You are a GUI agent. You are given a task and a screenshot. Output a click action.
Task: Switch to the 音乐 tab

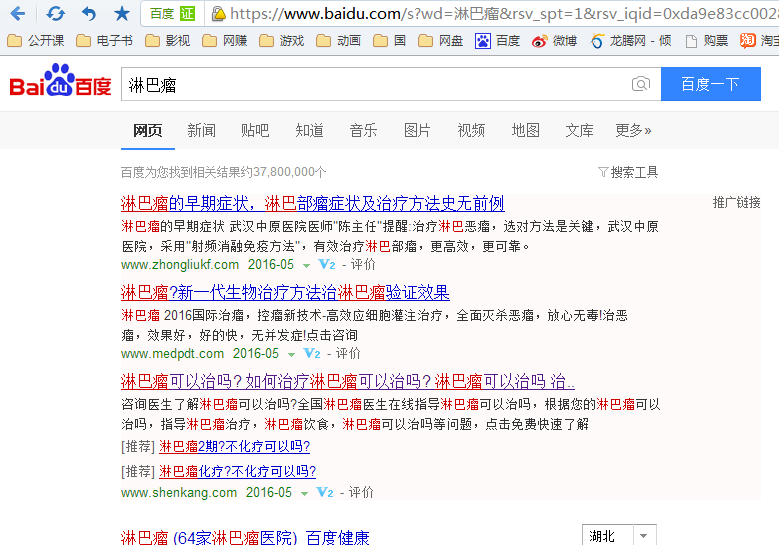363,130
